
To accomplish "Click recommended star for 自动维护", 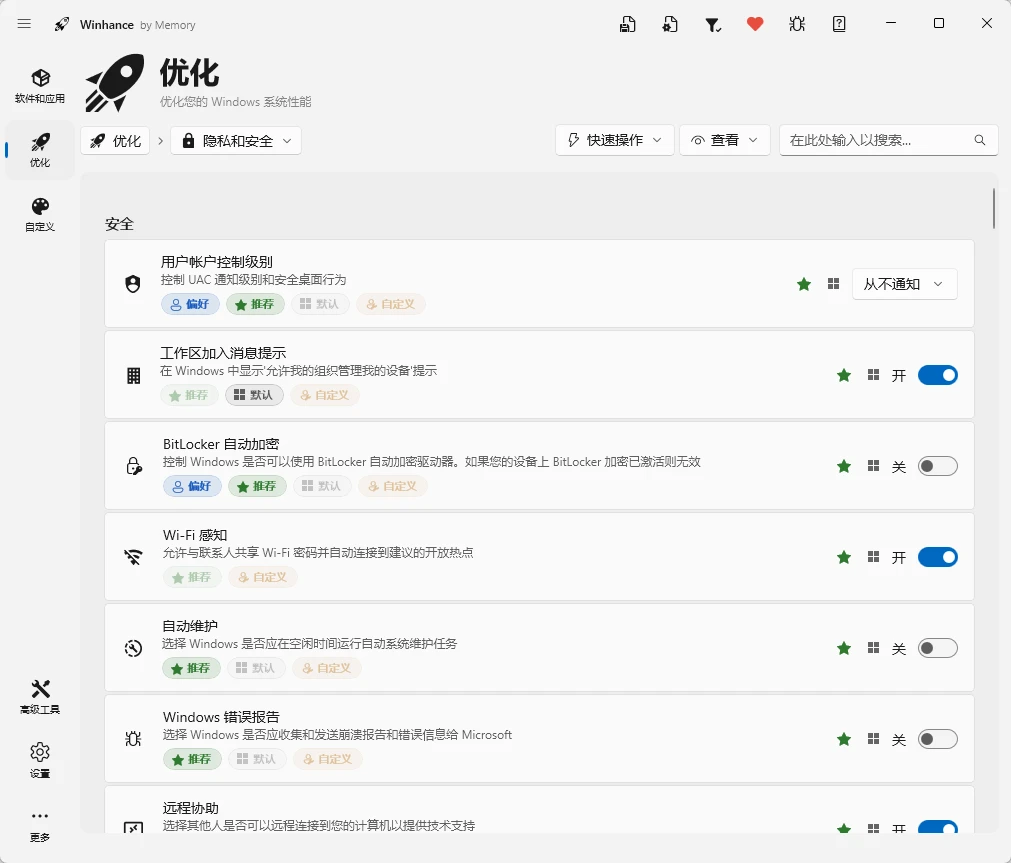I will click(843, 648).
